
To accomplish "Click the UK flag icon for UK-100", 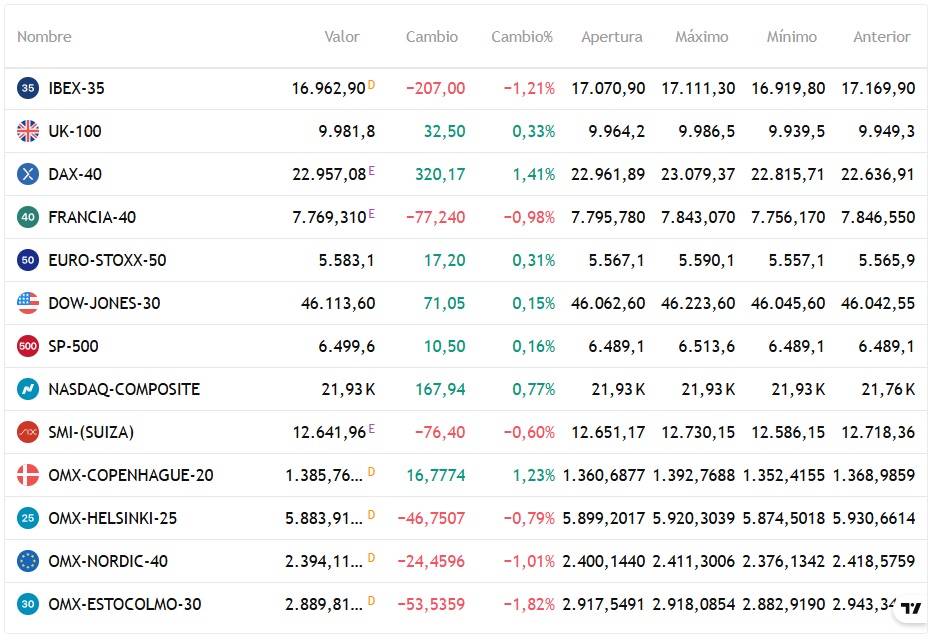I will (x=28, y=131).
